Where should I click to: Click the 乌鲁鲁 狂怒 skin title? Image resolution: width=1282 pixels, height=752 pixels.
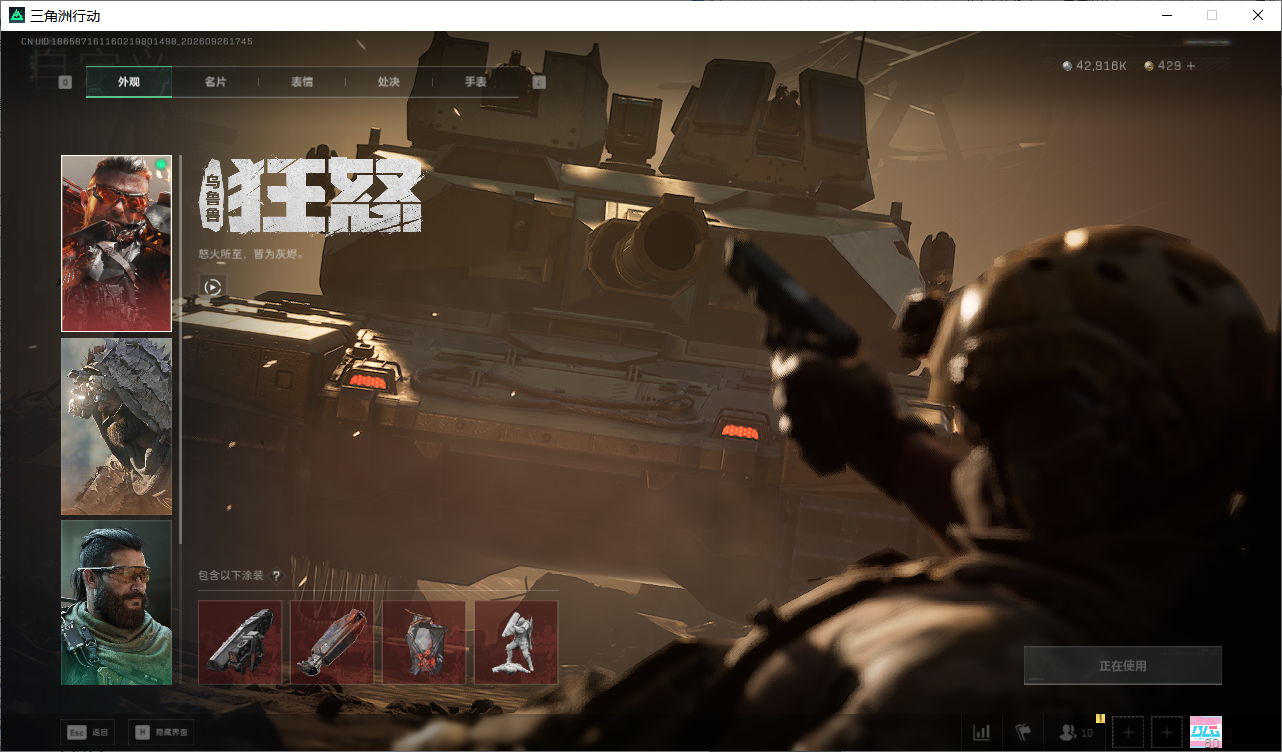[x=311, y=197]
